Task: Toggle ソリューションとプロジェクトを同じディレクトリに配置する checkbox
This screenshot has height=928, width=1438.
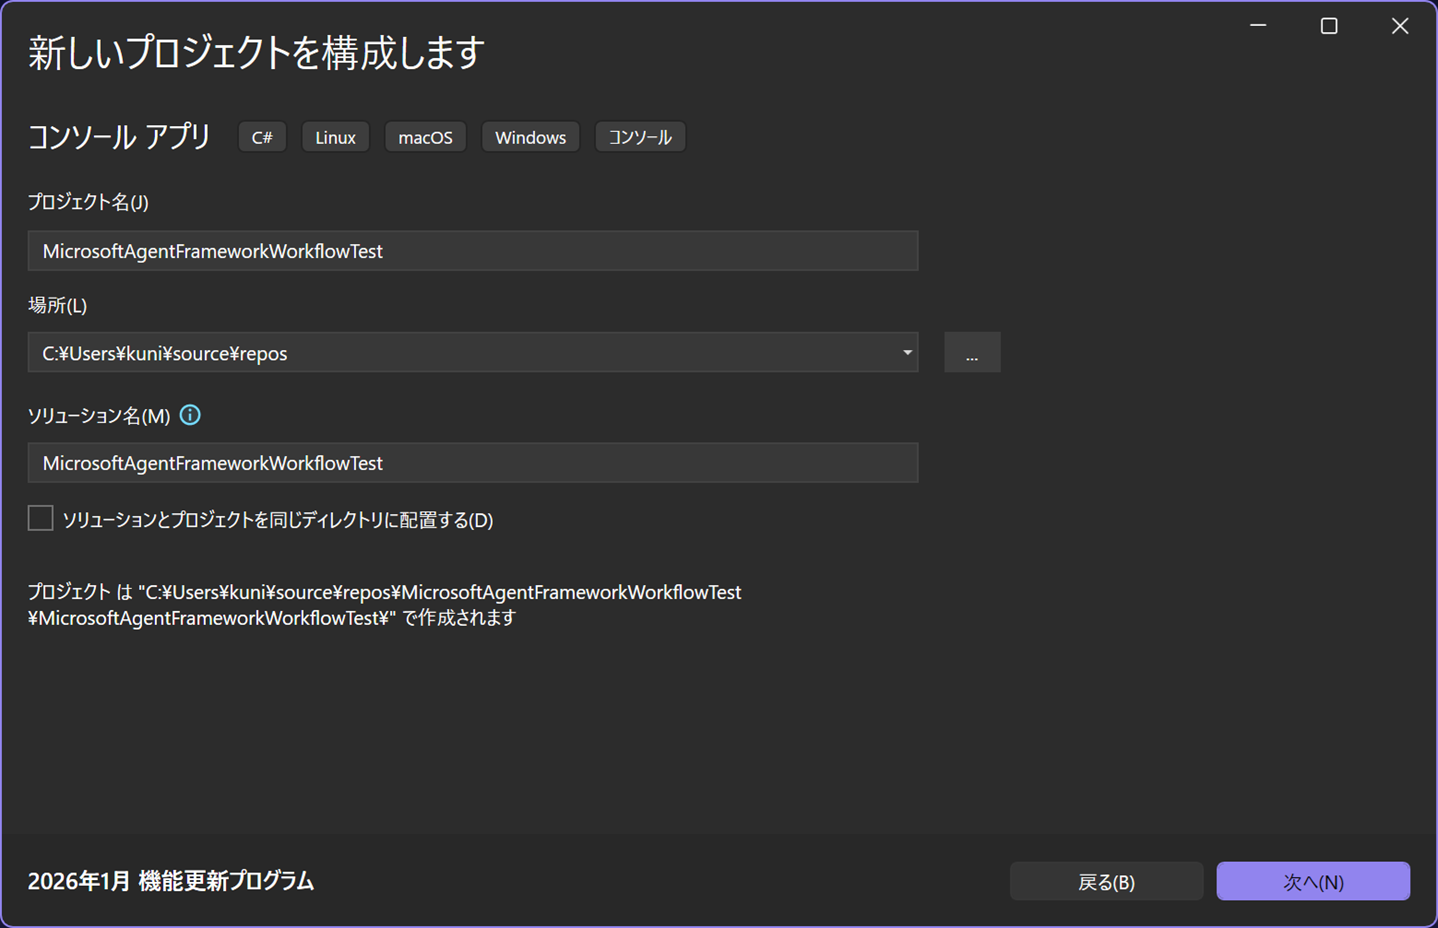Action: click(41, 518)
